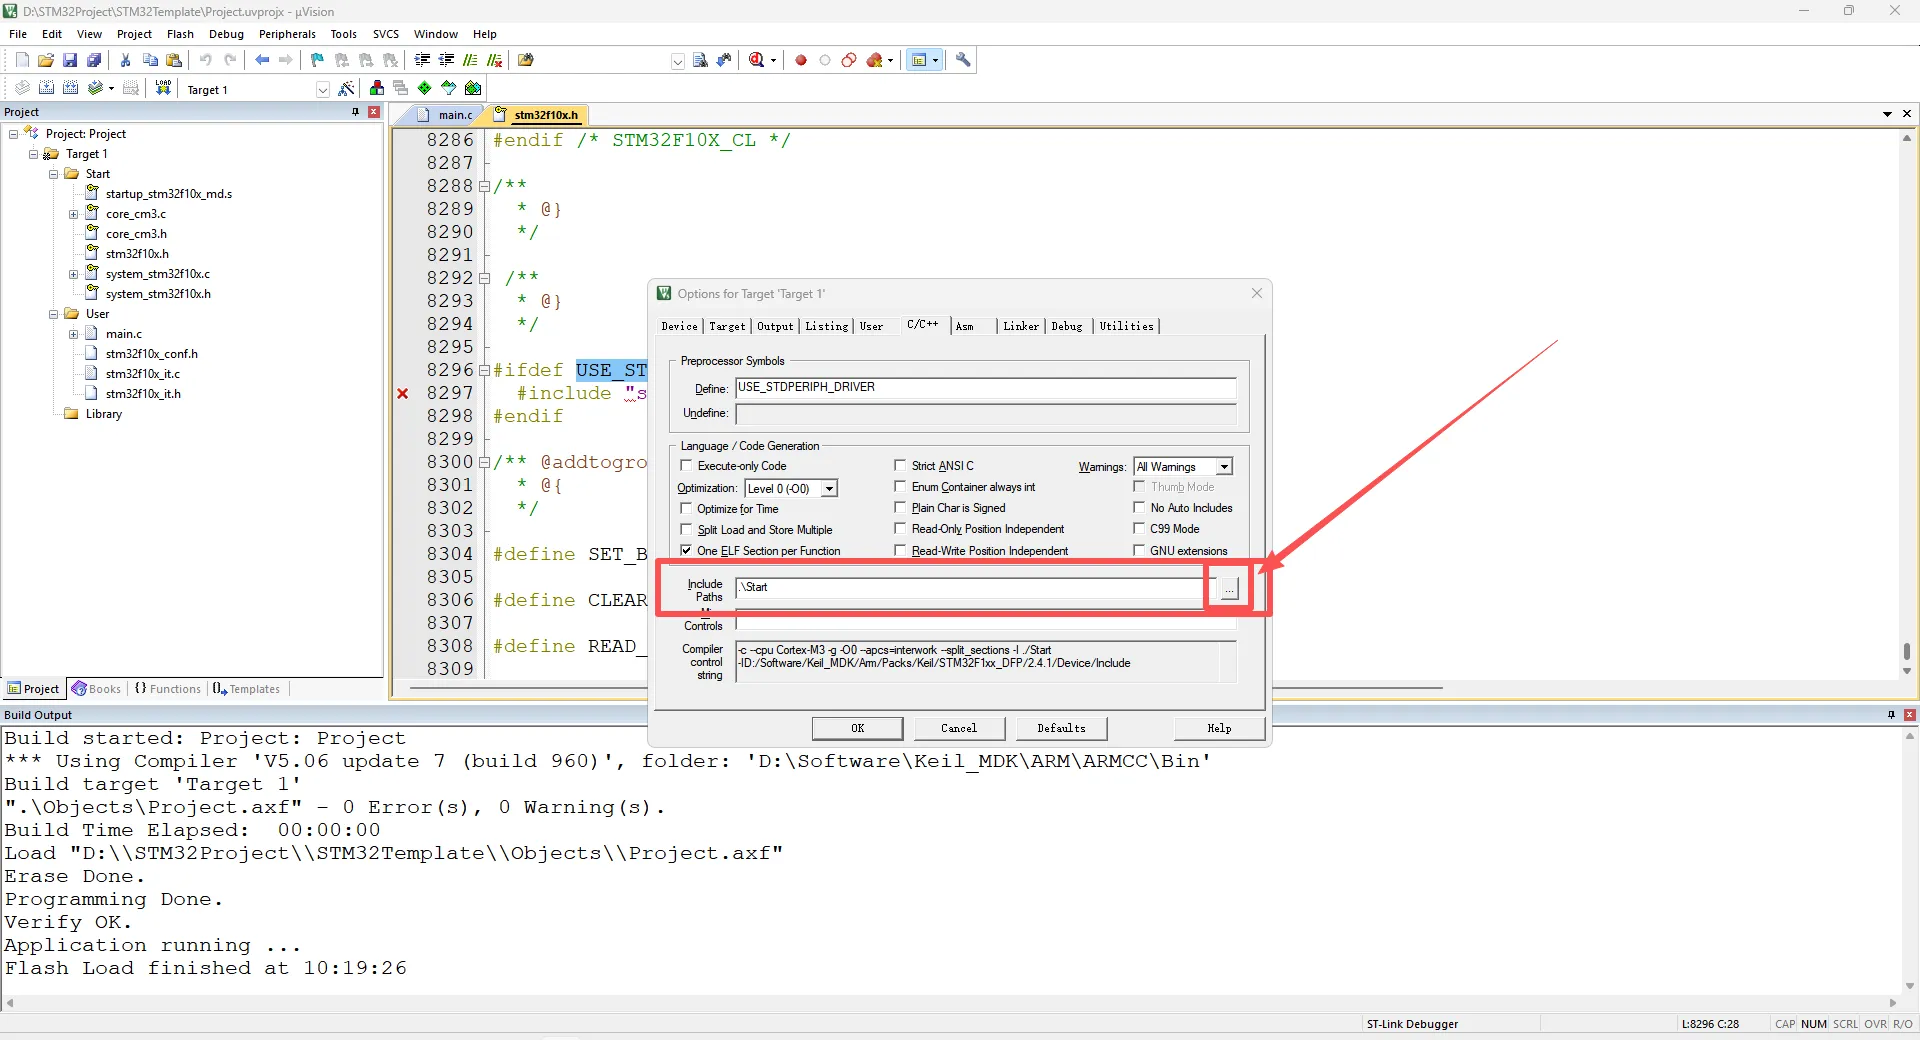The height and width of the screenshot is (1040, 1920).
Task: Switch to the Linker tab
Action: (x=1020, y=326)
